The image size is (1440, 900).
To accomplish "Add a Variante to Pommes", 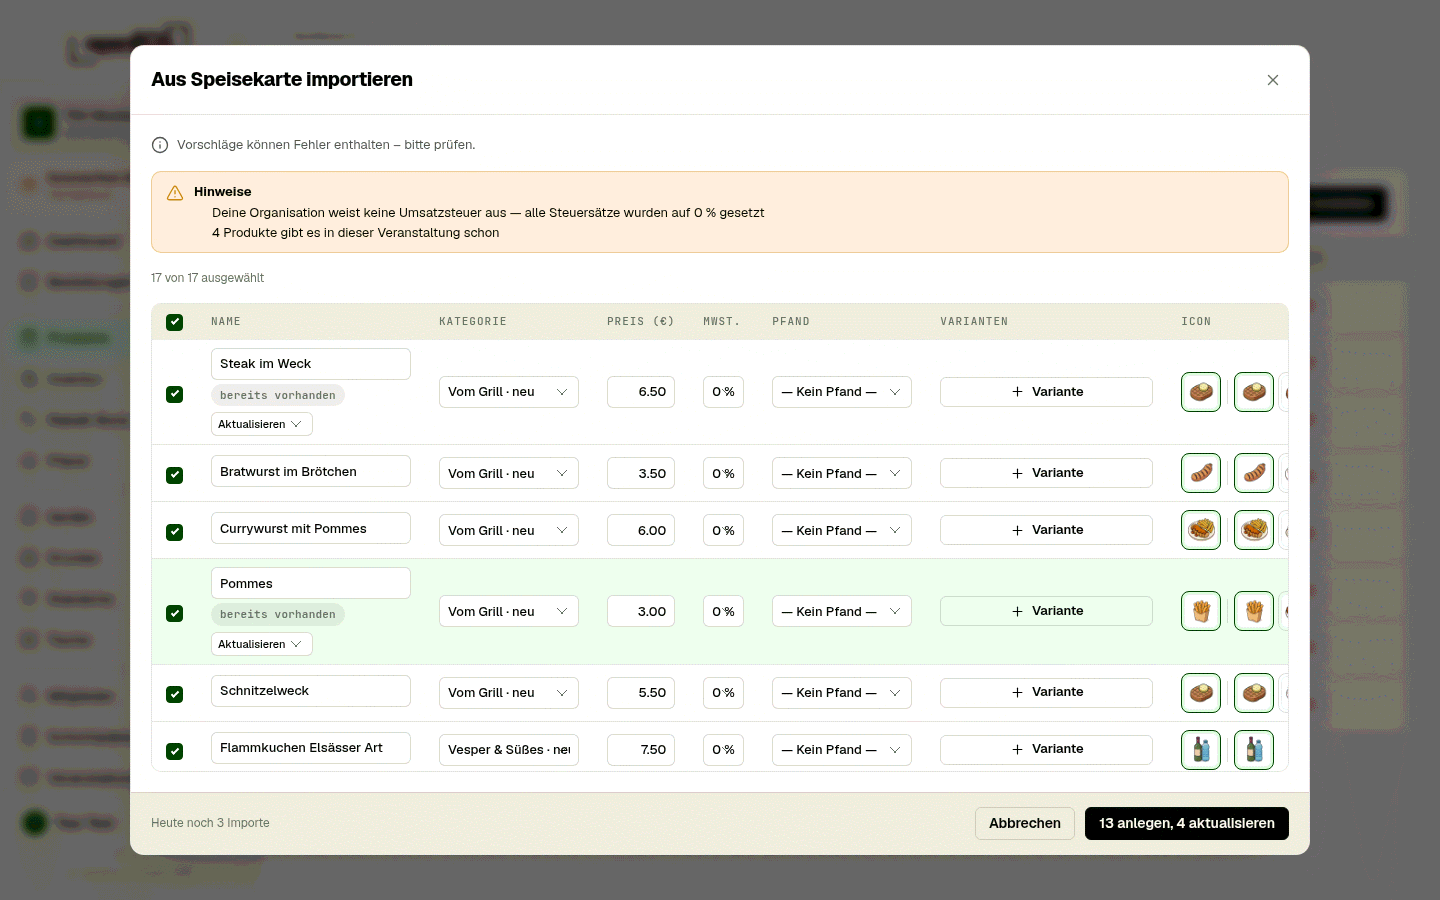I will [1046, 611].
